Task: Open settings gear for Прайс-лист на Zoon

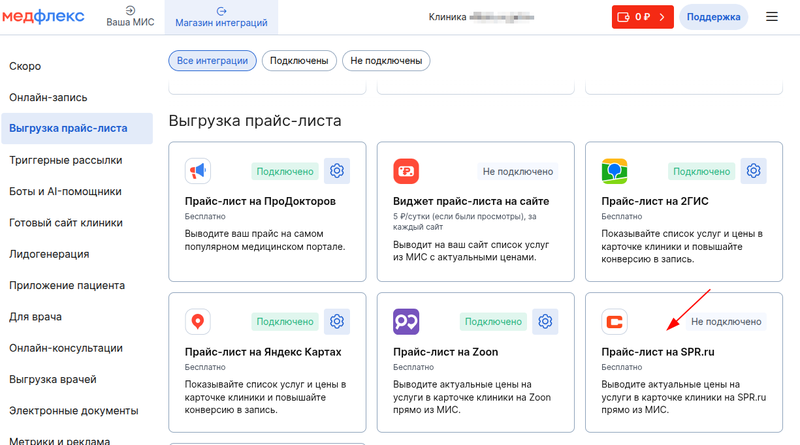Action: pyautogui.click(x=545, y=322)
